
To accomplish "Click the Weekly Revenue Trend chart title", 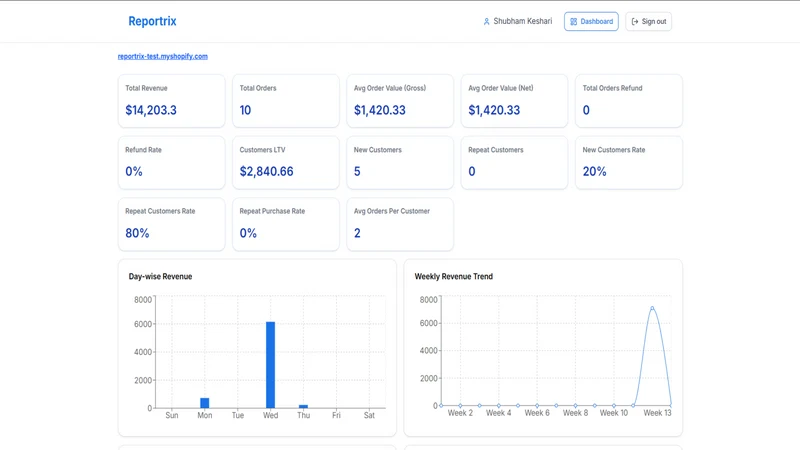I will (x=454, y=277).
